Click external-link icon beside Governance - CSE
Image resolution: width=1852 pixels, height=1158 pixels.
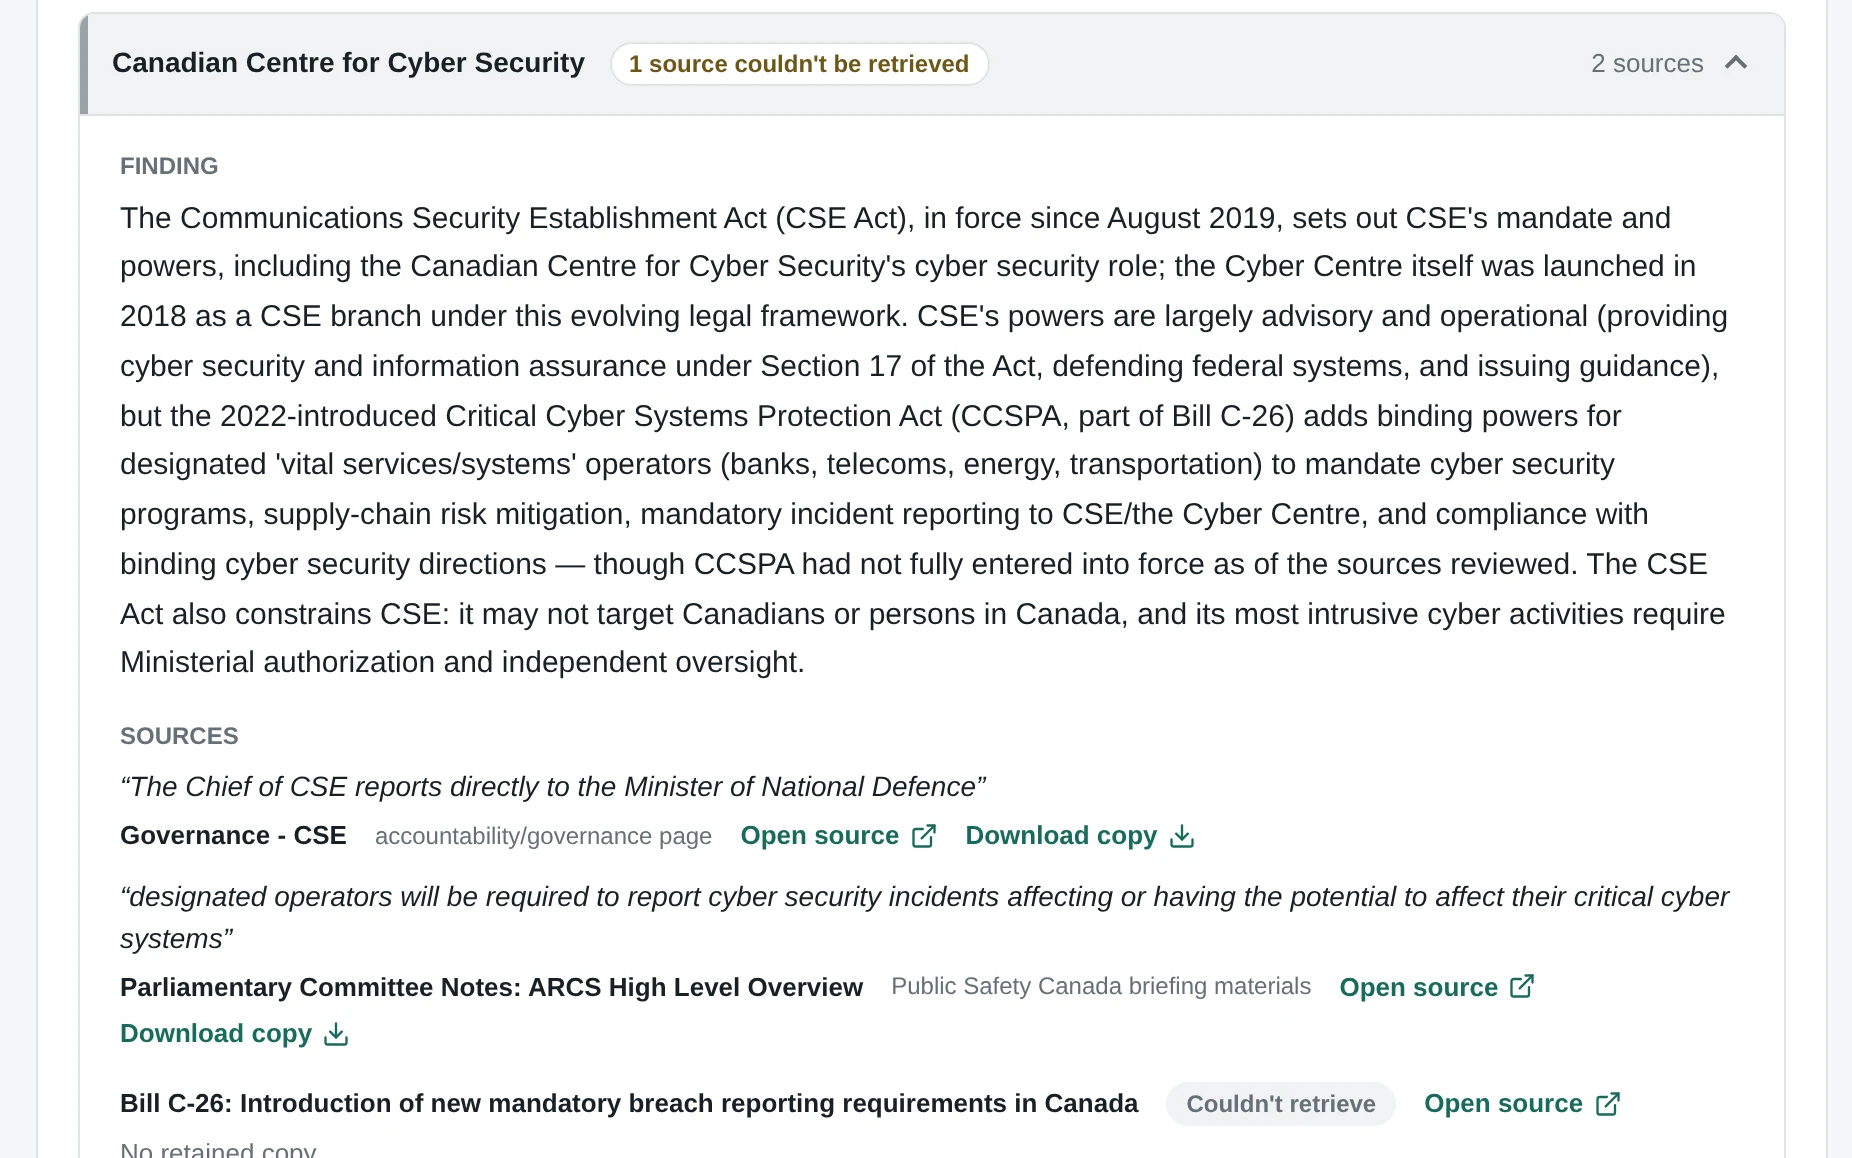coord(924,836)
